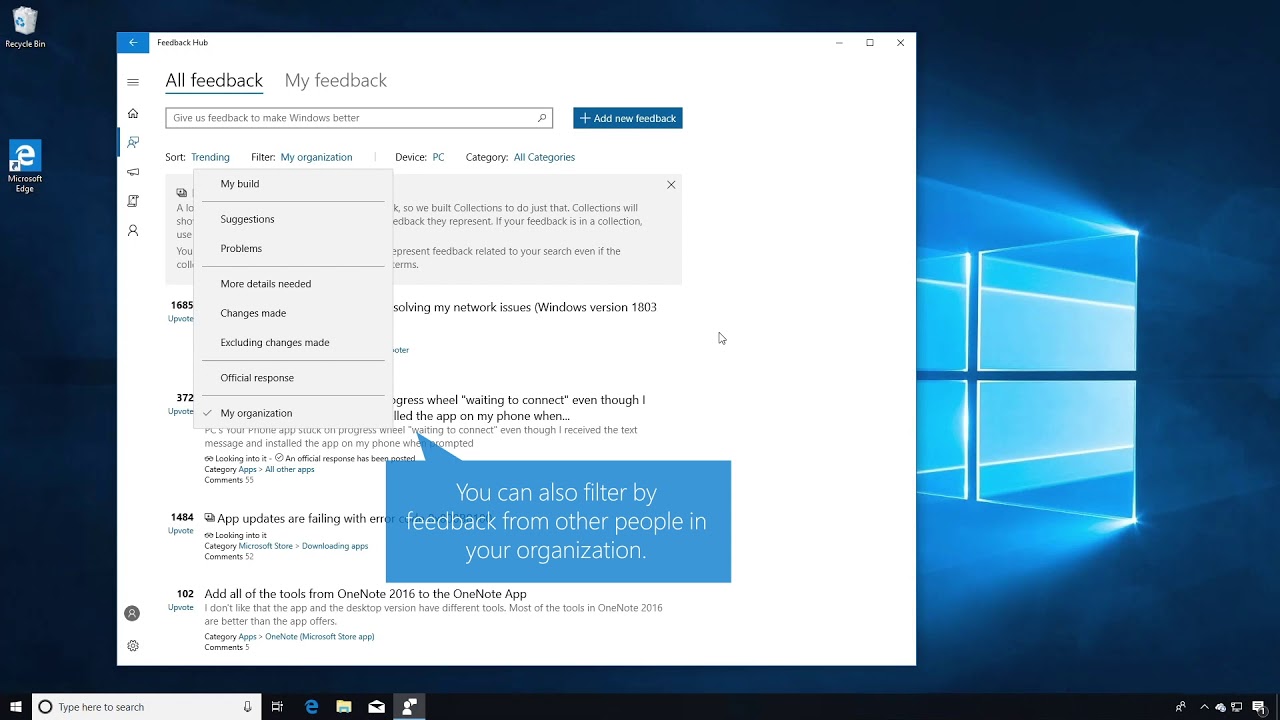Open Achievements person icon in sidebar
The width and height of the screenshot is (1280, 720).
tap(133, 231)
